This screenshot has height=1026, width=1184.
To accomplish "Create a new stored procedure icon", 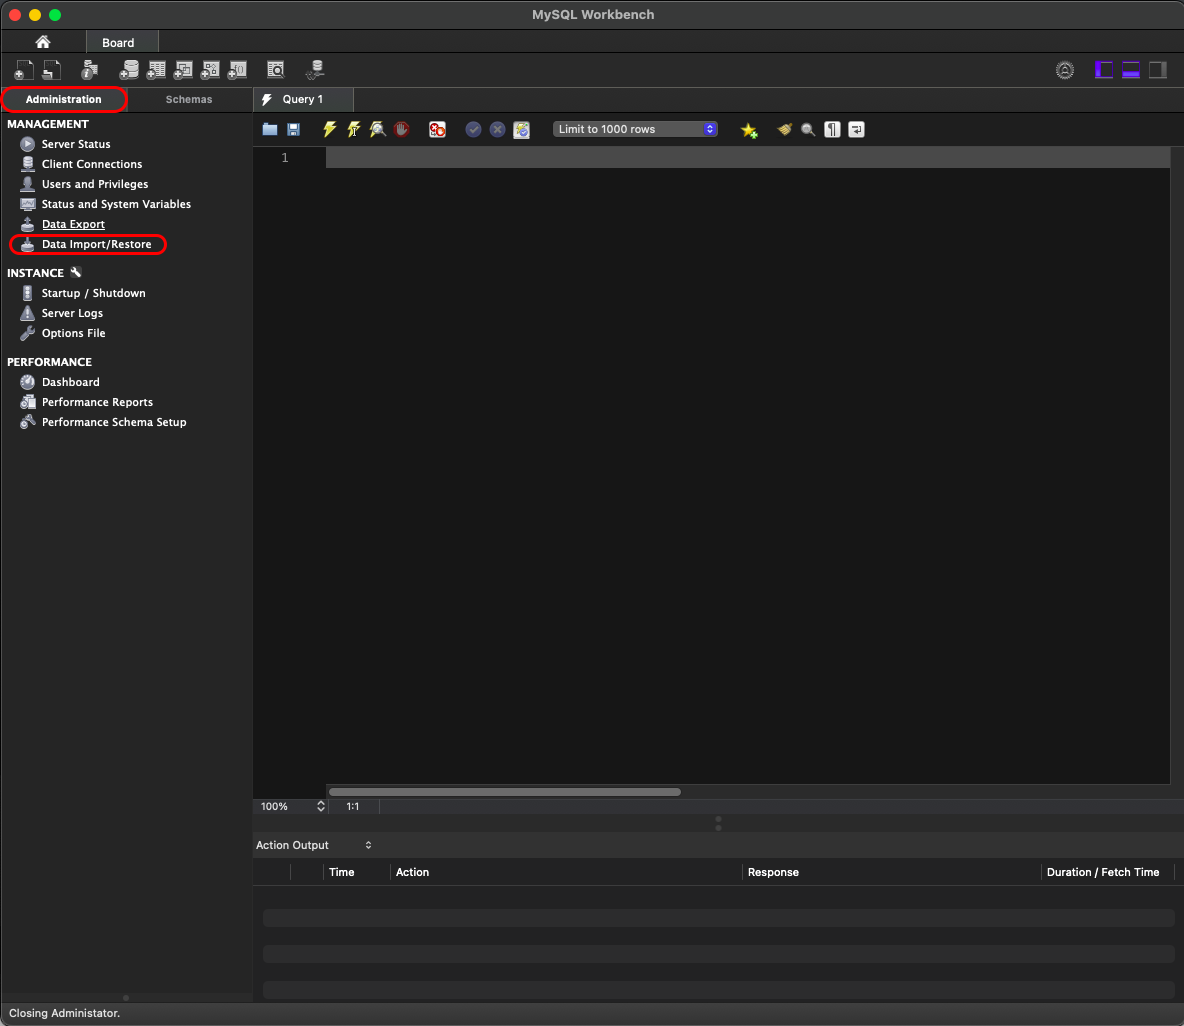I will tap(211, 70).
